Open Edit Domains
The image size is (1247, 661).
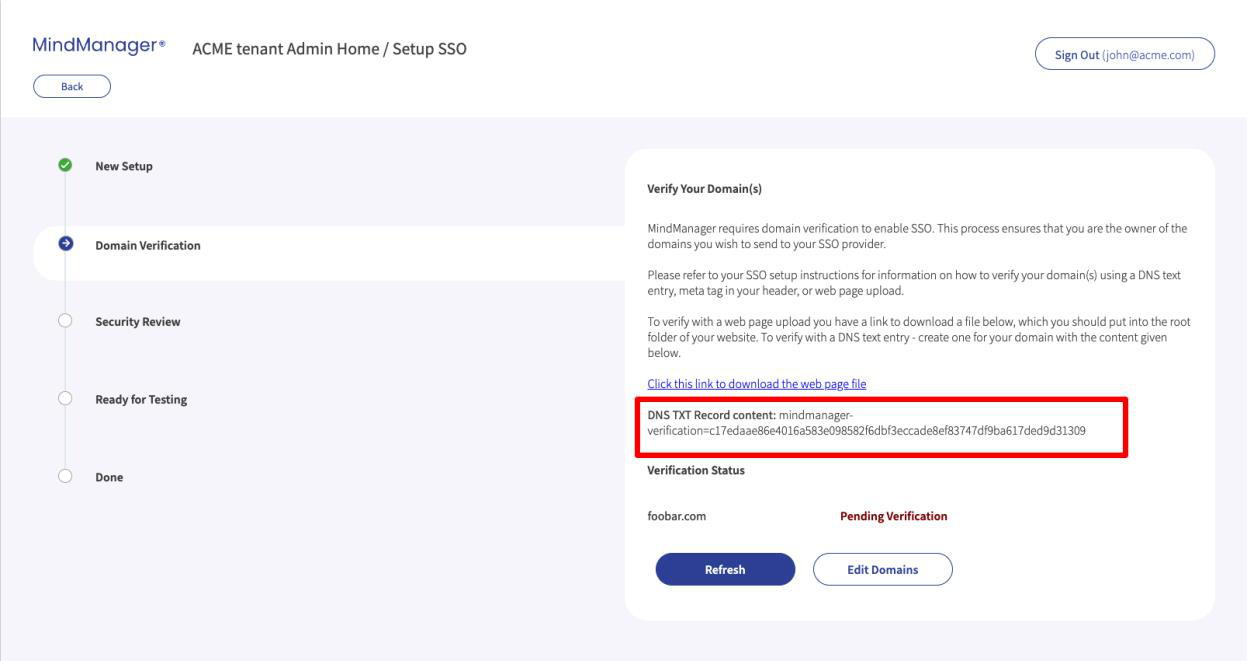883,569
